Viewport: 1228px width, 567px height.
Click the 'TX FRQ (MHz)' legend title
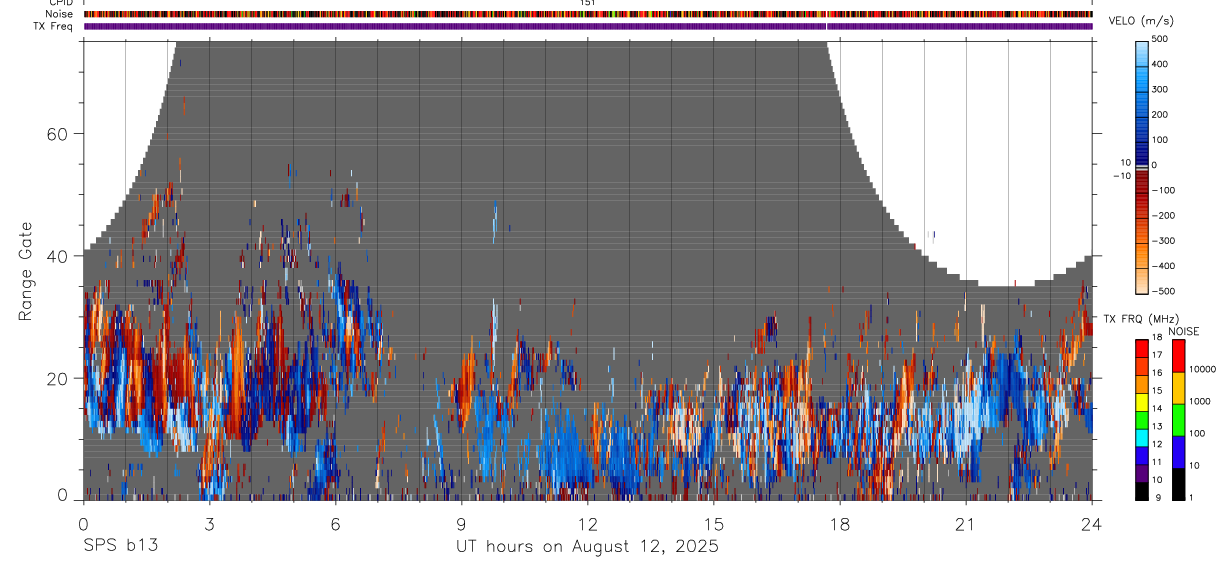pos(1141,319)
